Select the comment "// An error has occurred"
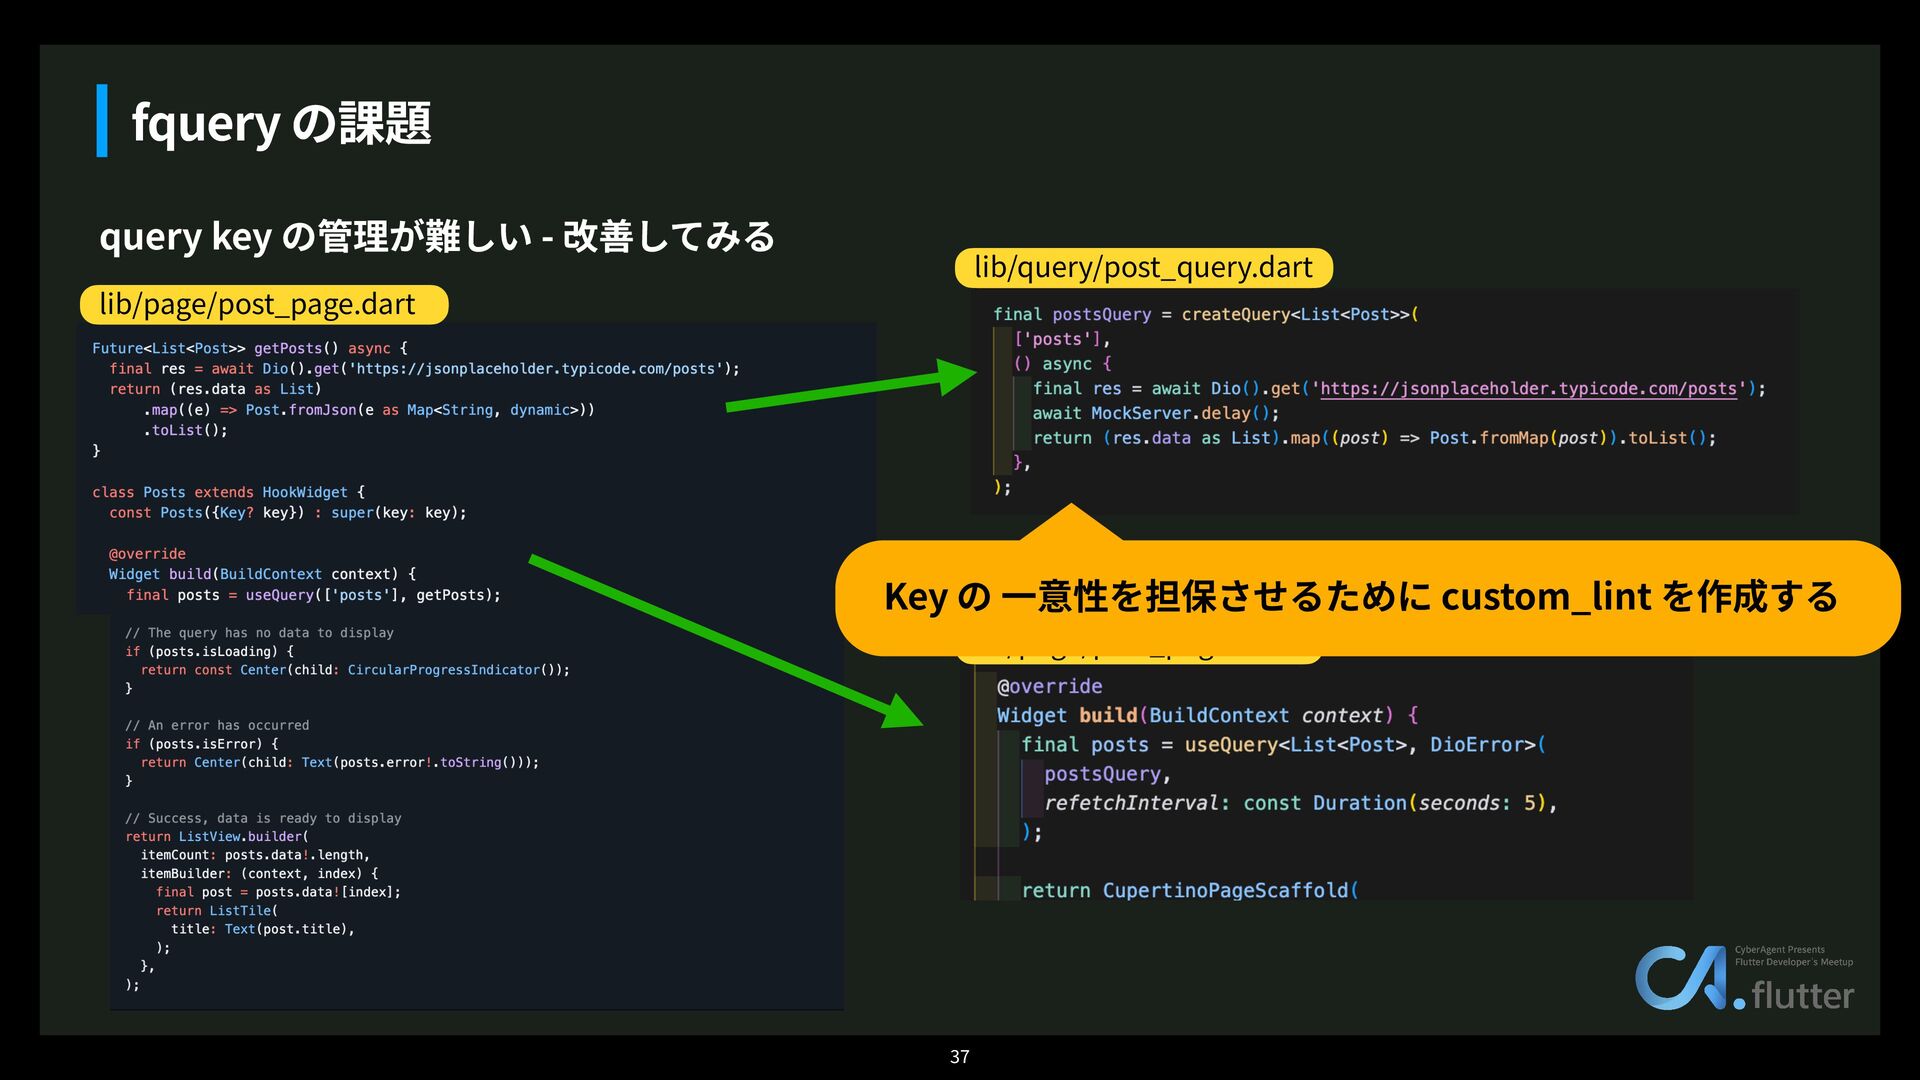Image resolution: width=1920 pixels, height=1080 pixels. pos(217,726)
